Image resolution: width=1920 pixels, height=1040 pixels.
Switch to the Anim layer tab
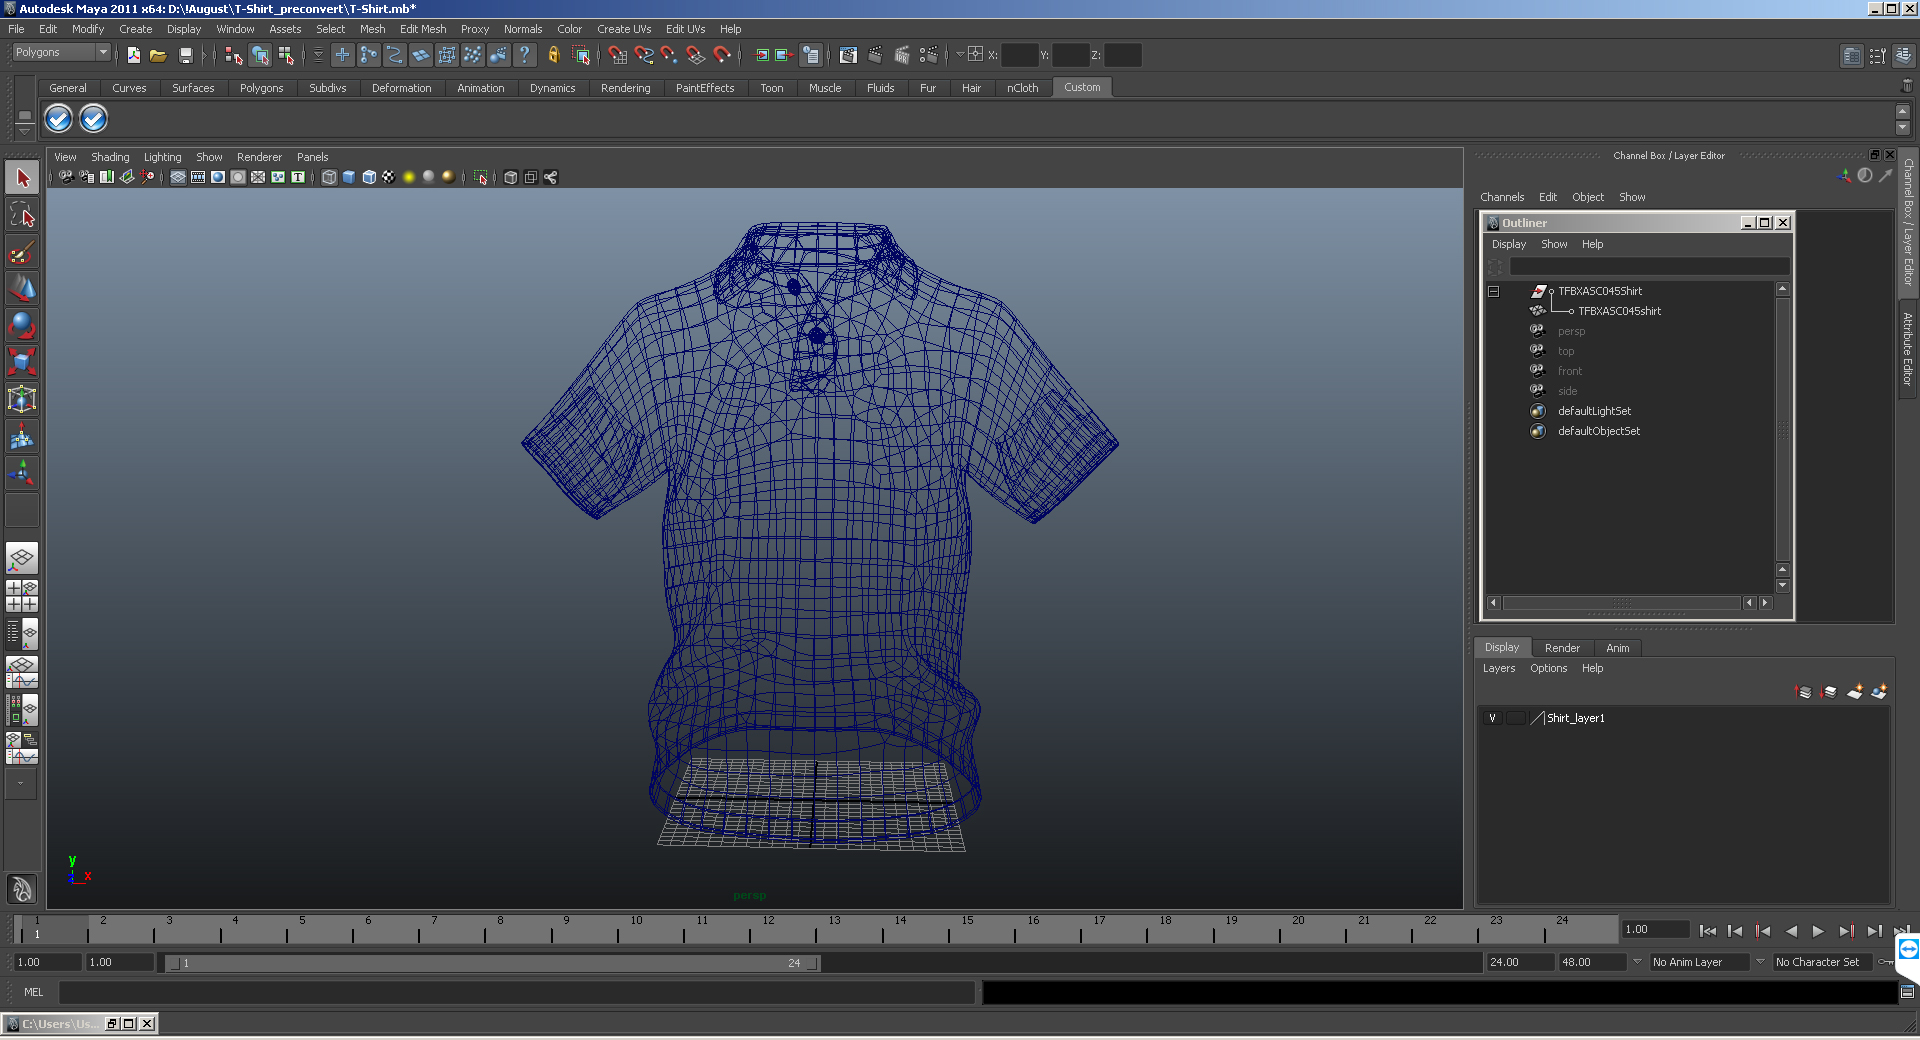[1618, 648]
